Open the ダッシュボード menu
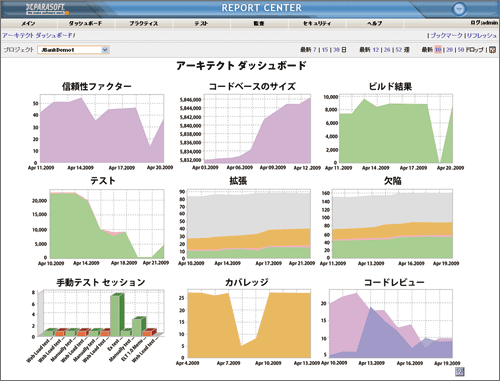The width and height of the screenshot is (500, 381). coord(86,23)
